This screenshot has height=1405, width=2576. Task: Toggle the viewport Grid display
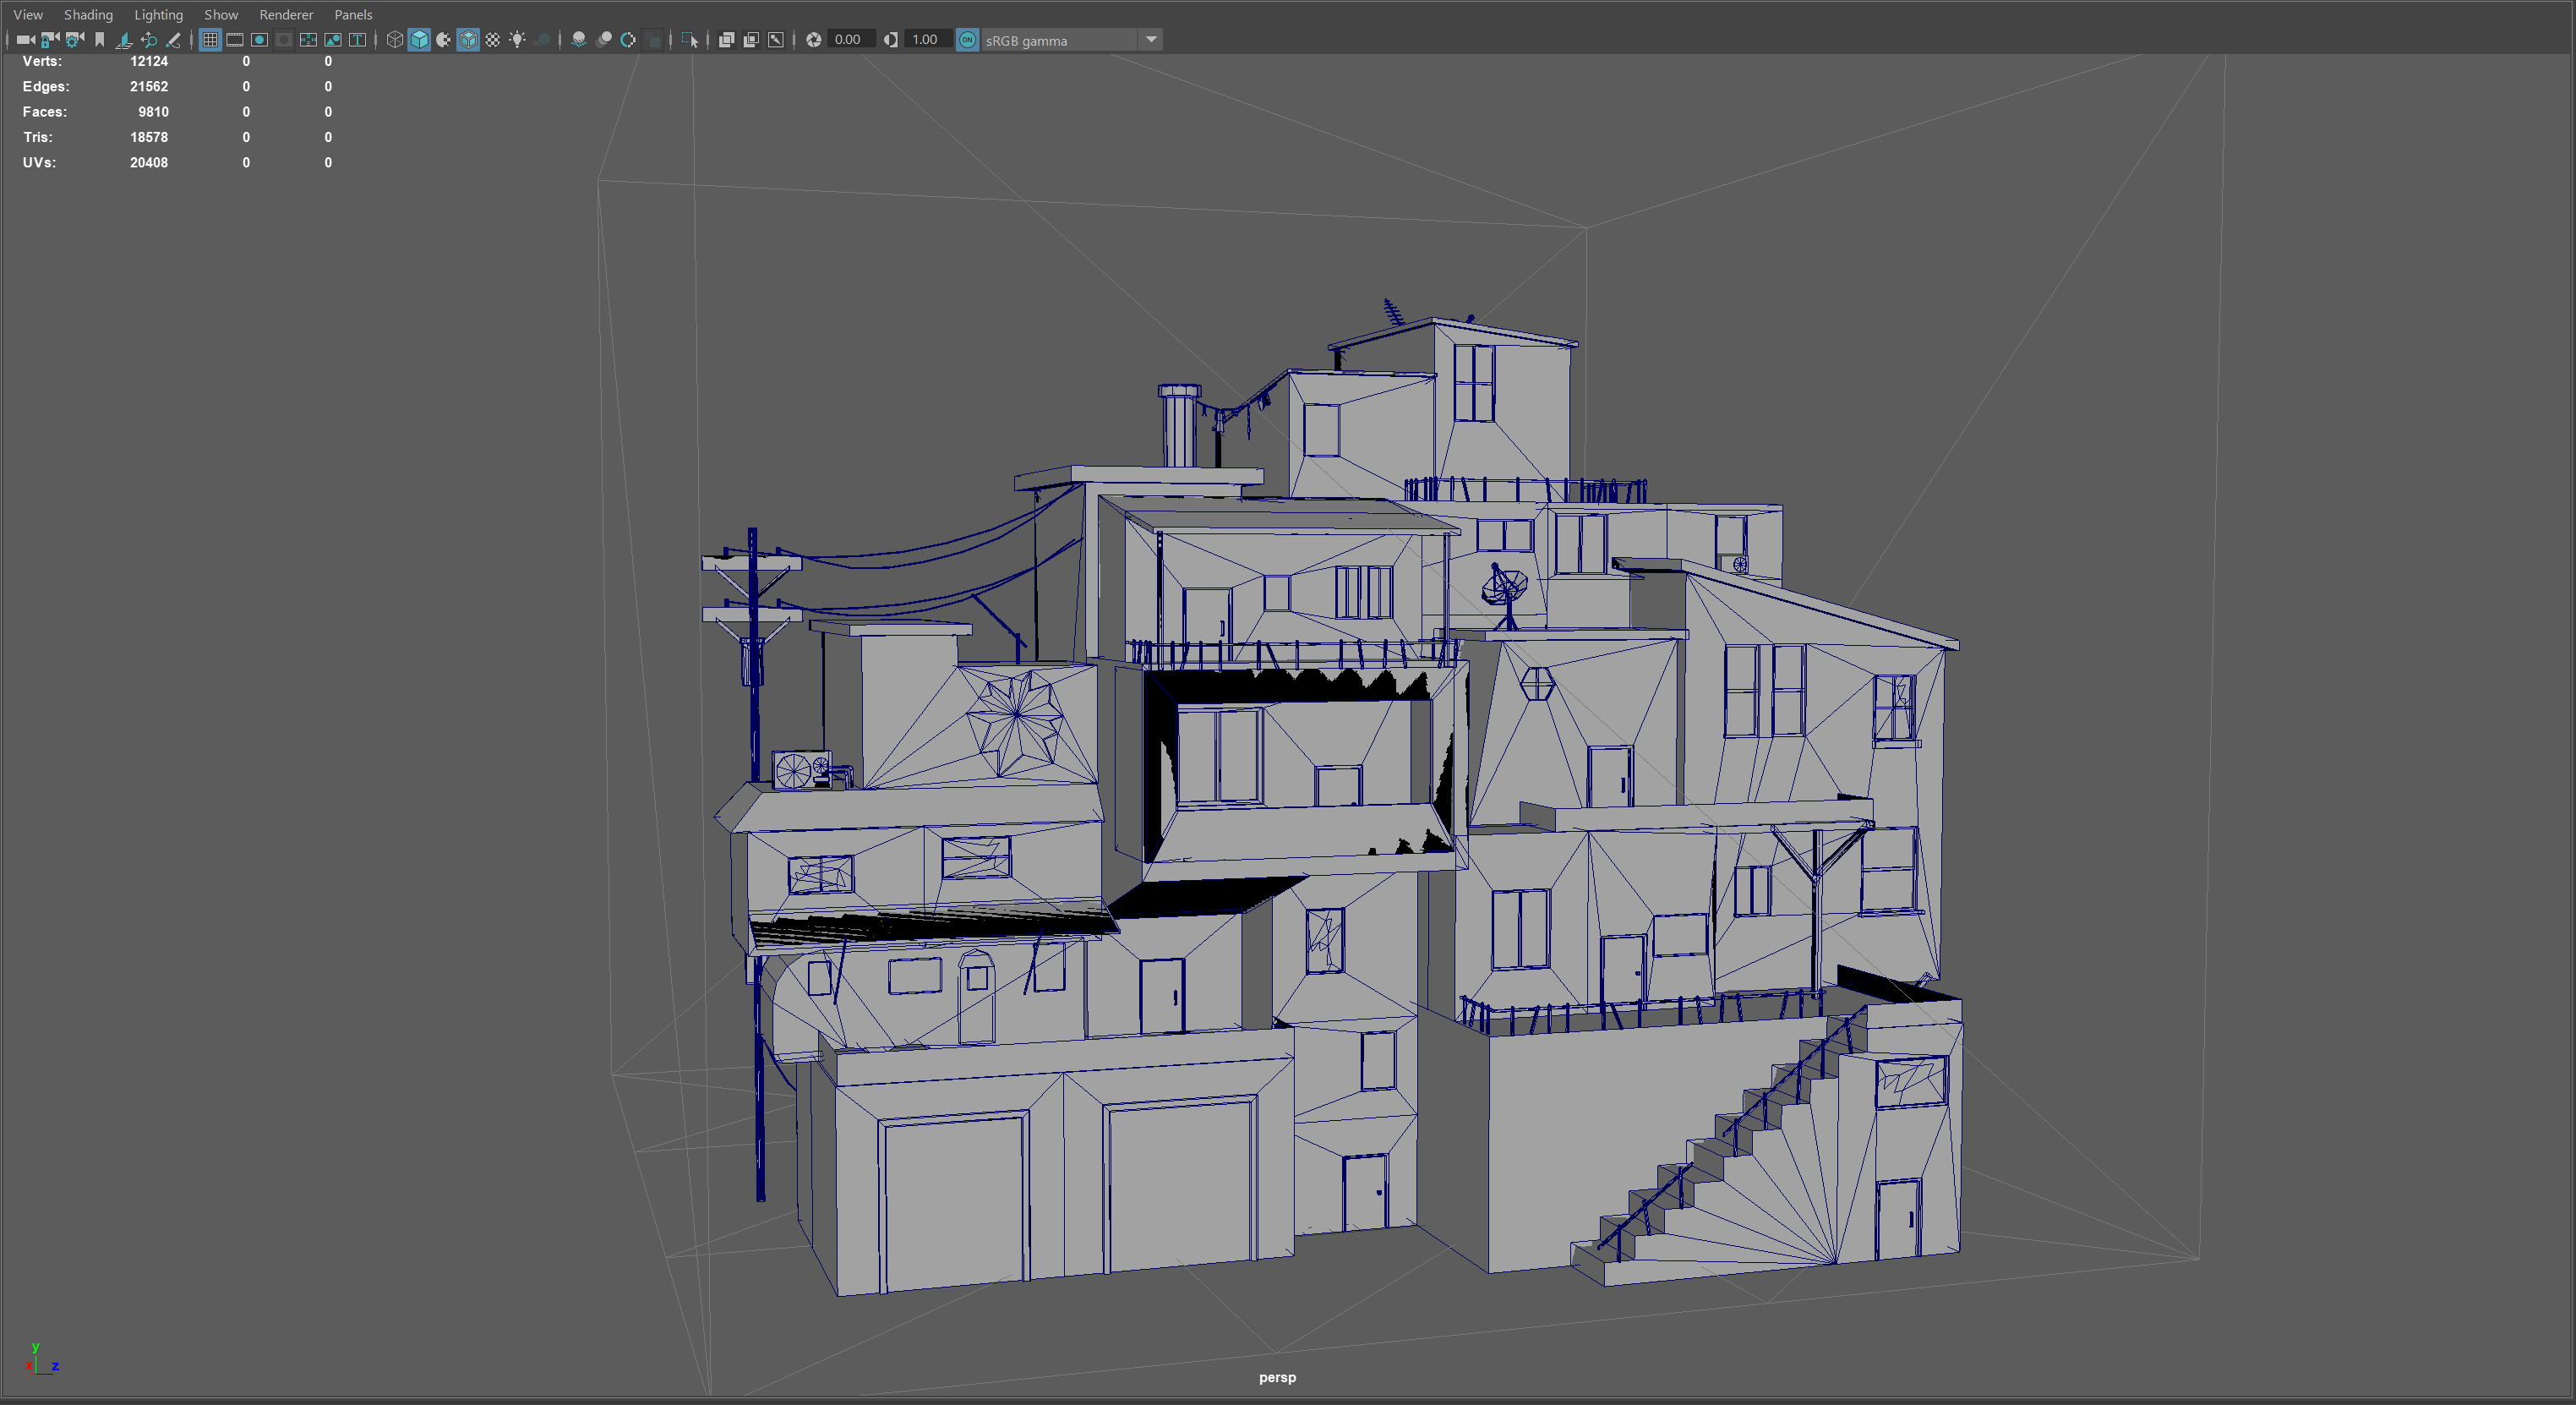pyautogui.click(x=210, y=40)
